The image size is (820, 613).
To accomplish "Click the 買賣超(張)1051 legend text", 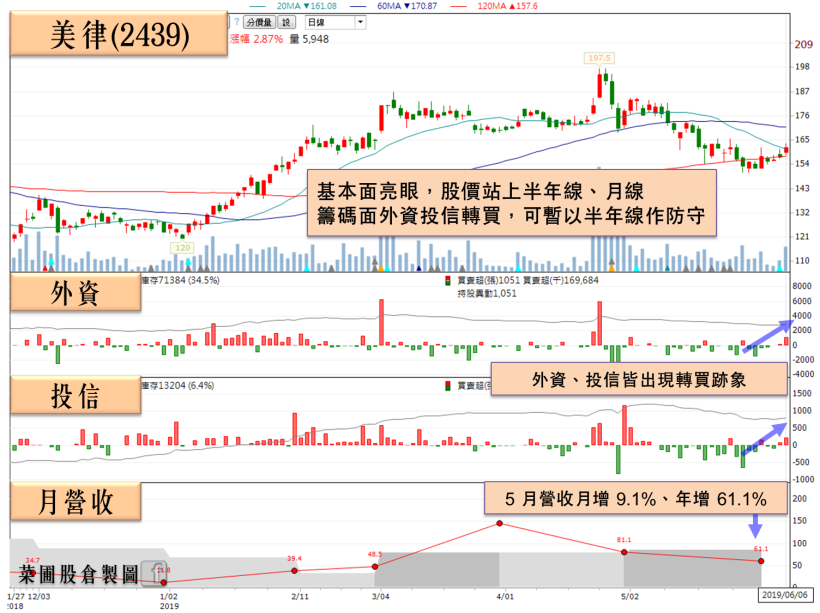I will pyautogui.click(x=488, y=280).
